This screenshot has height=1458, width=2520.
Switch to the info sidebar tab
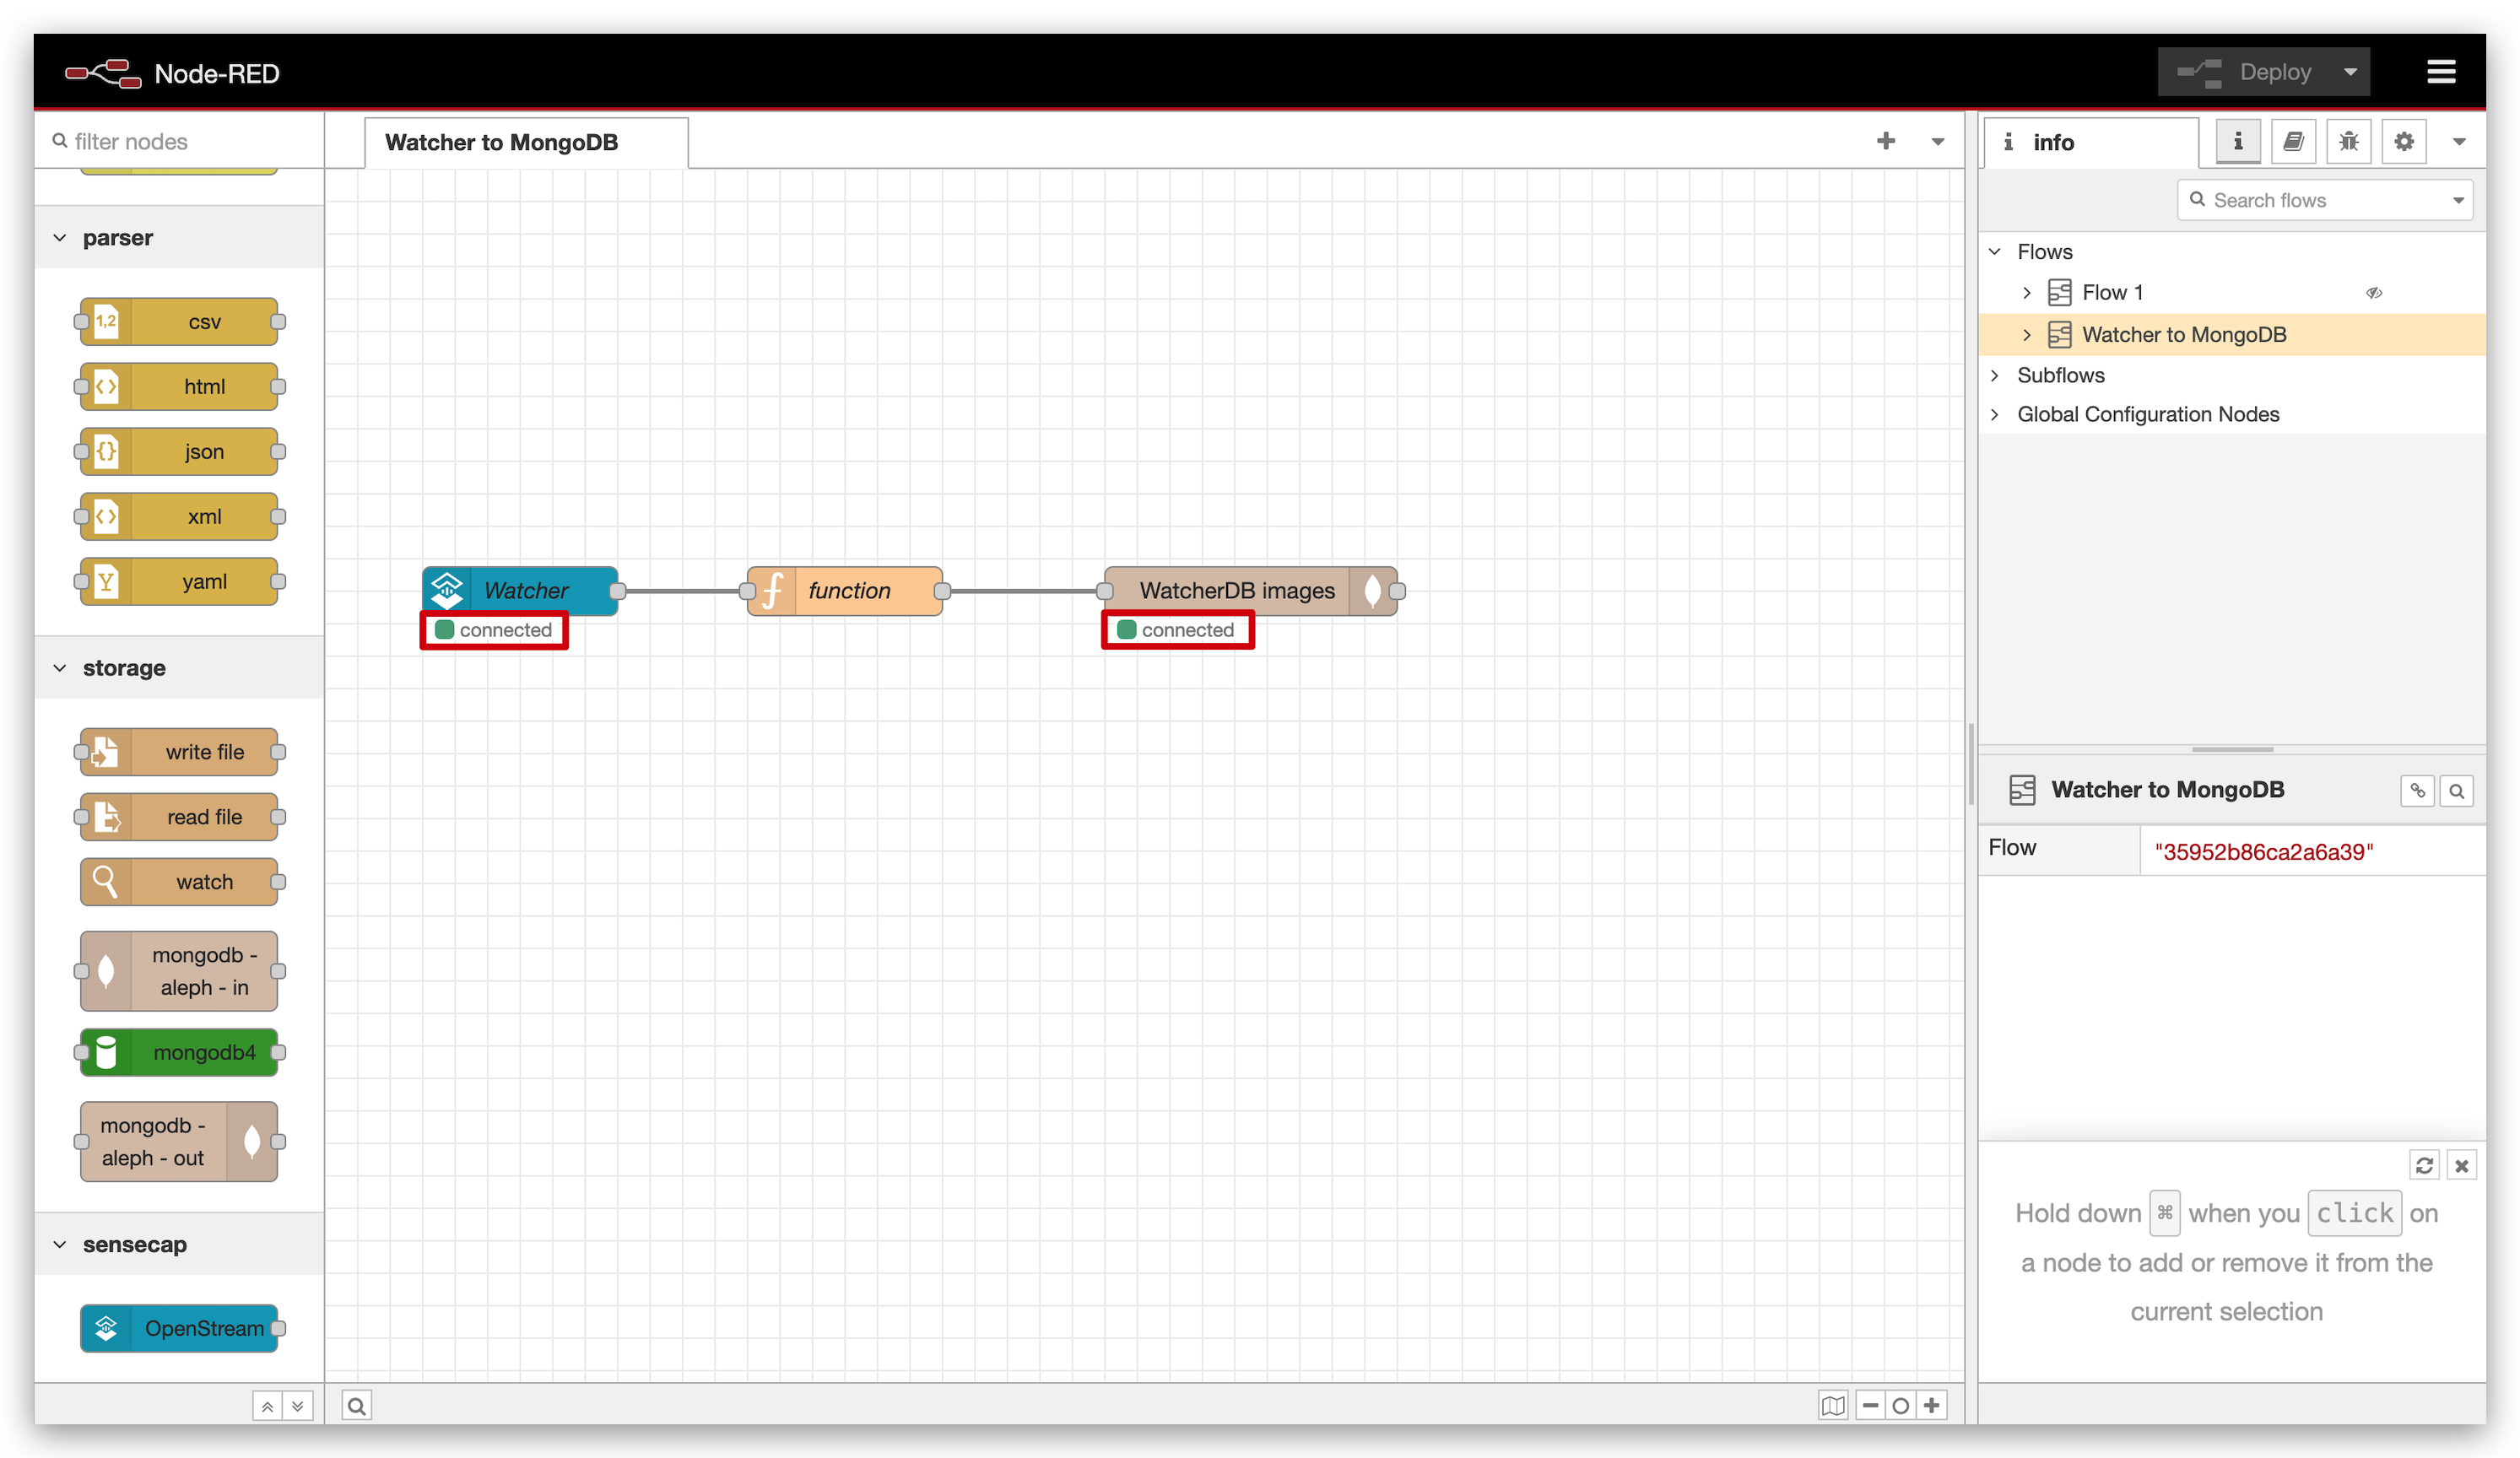2090,142
